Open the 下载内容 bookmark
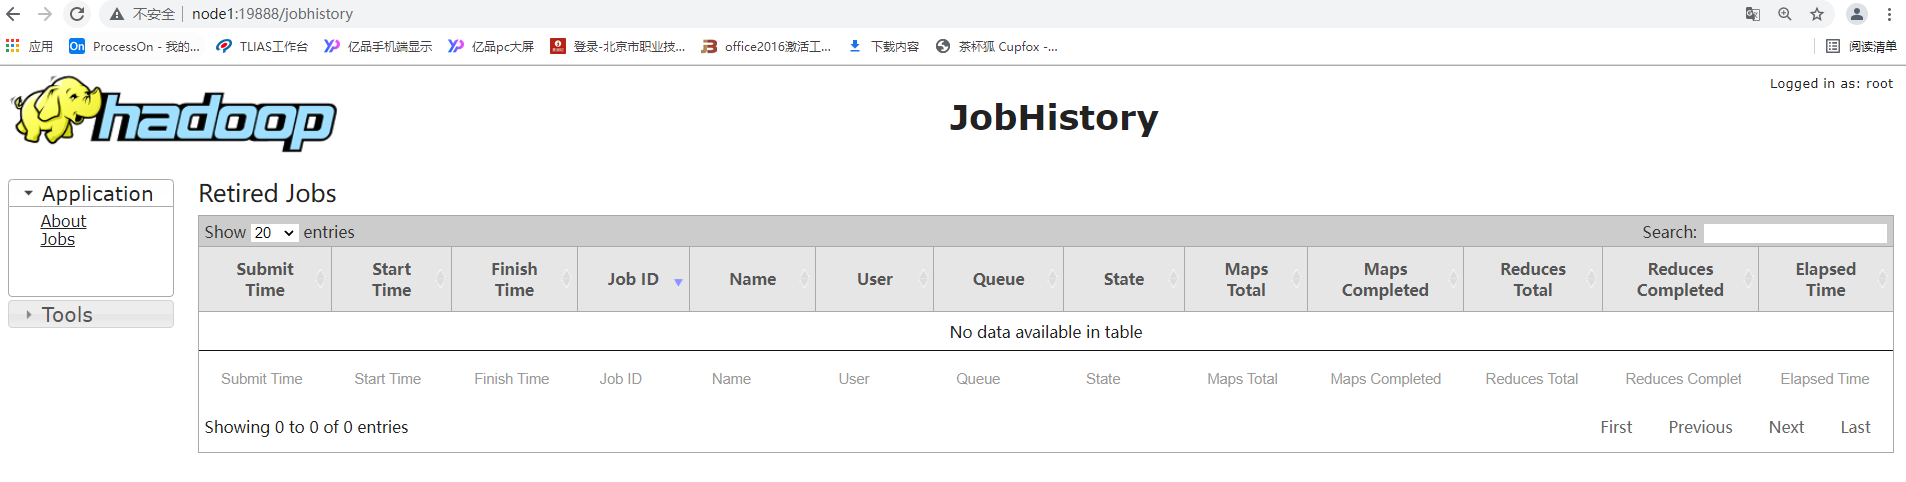1906x482 pixels. point(884,46)
